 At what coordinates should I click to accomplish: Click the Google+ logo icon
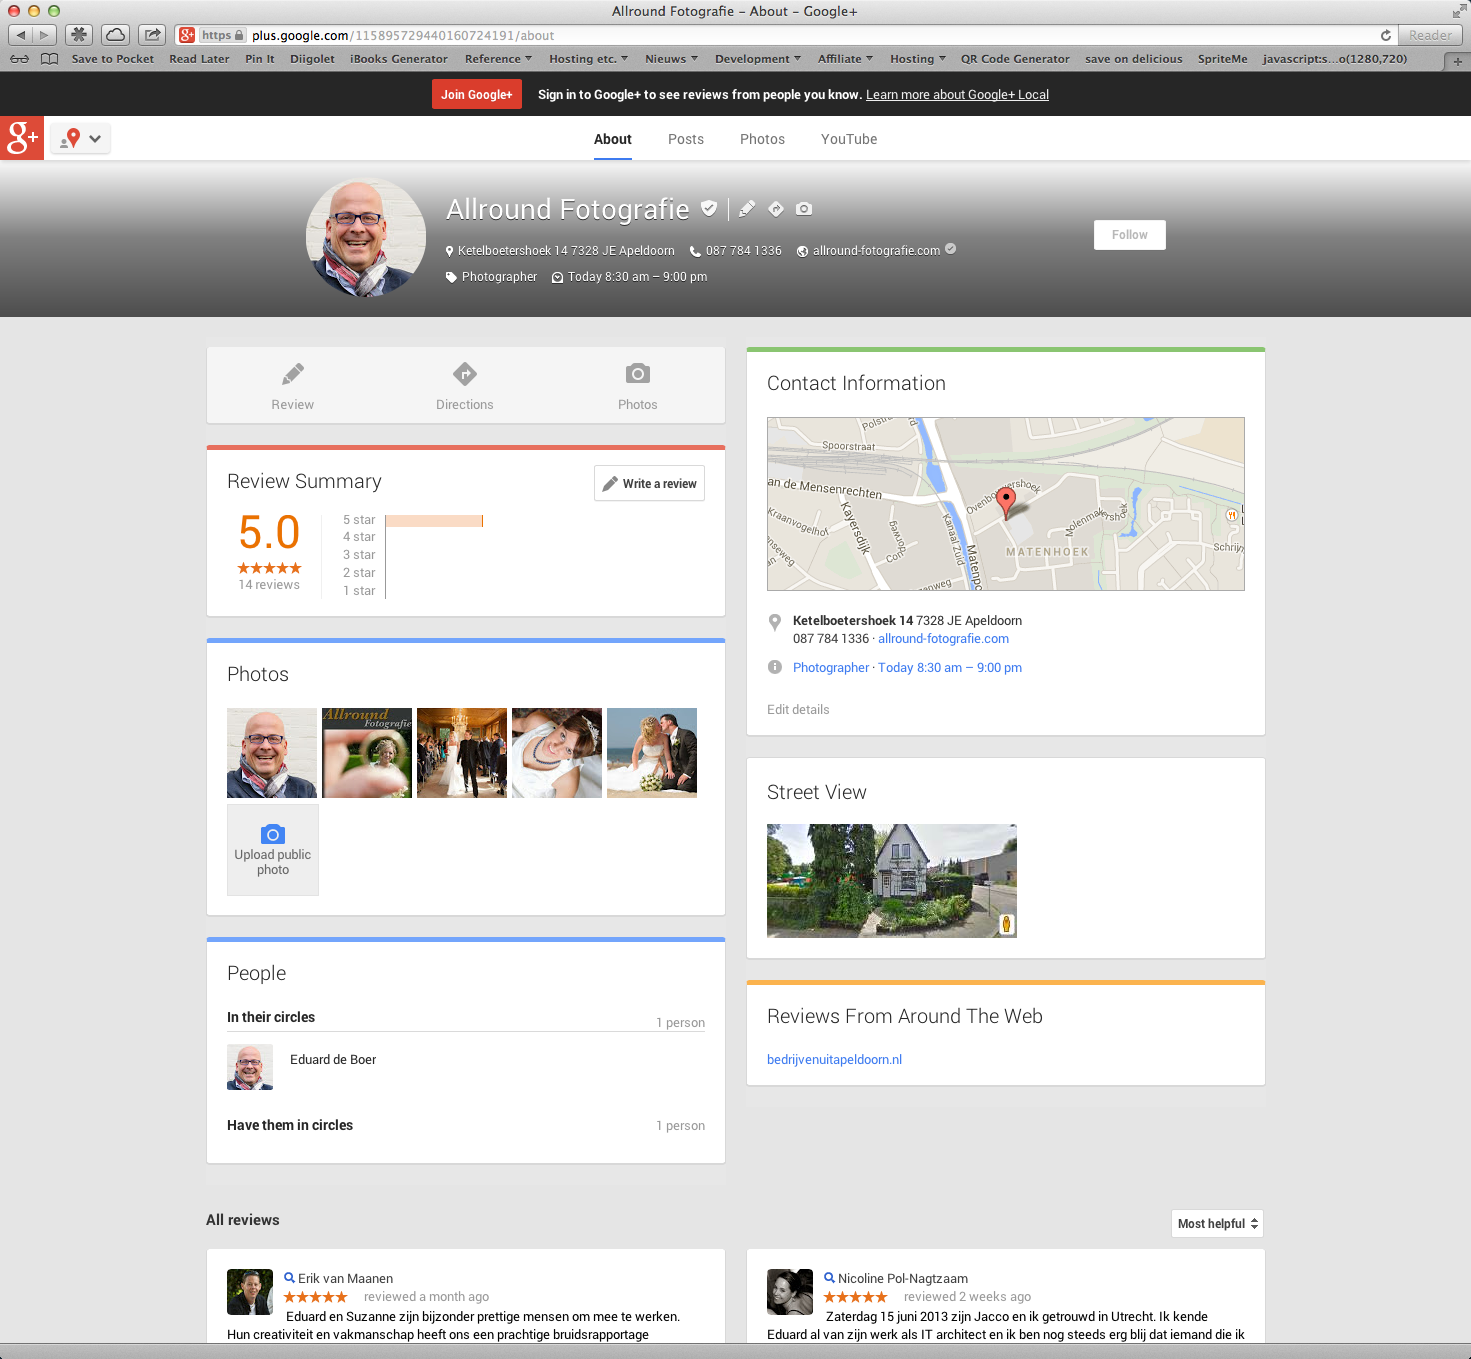pyautogui.click(x=21, y=138)
